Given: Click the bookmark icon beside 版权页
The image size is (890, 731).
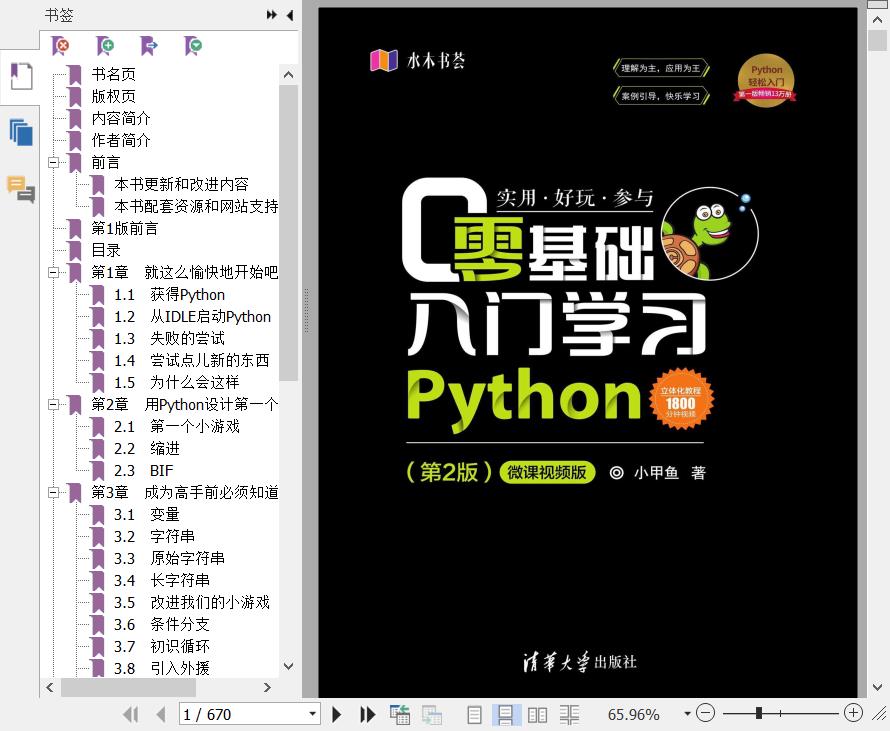Looking at the screenshot, I should 74,96.
